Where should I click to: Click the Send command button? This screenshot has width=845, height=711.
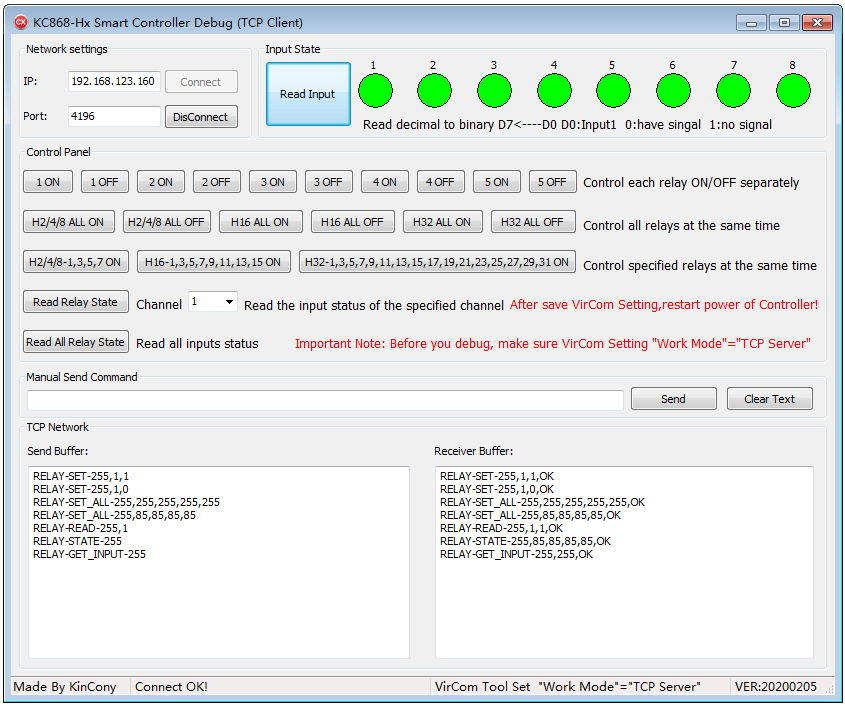click(x=673, y=399)
